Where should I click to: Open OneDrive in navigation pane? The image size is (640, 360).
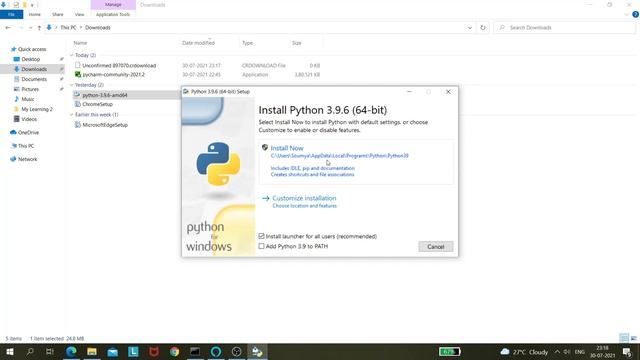point(28,132)
